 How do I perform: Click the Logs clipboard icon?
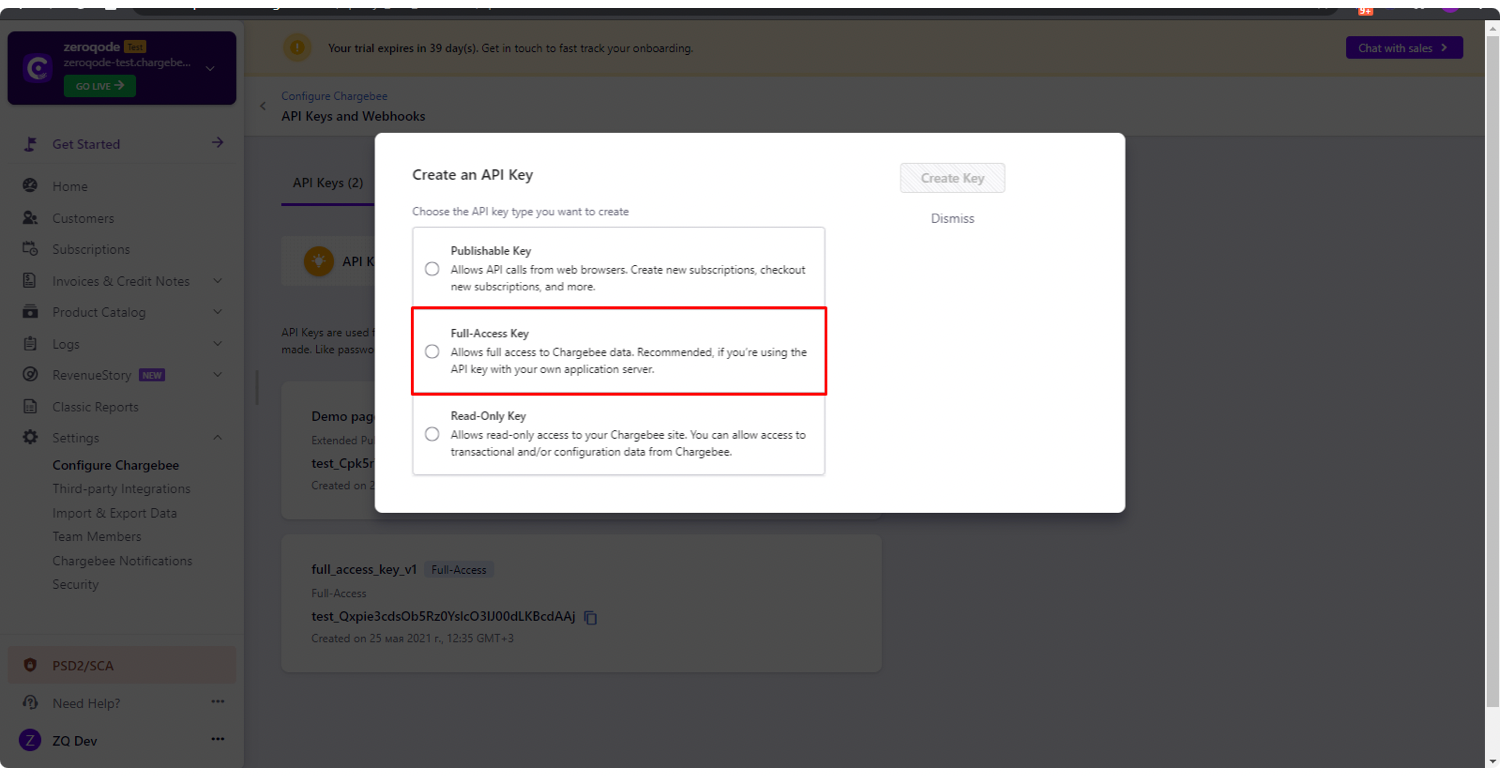click(30, 344)
